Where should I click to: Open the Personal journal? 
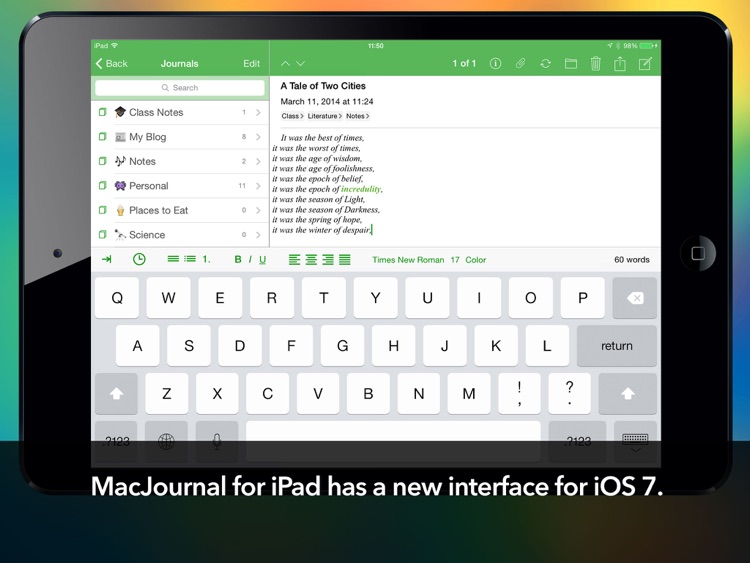[180, 186]
